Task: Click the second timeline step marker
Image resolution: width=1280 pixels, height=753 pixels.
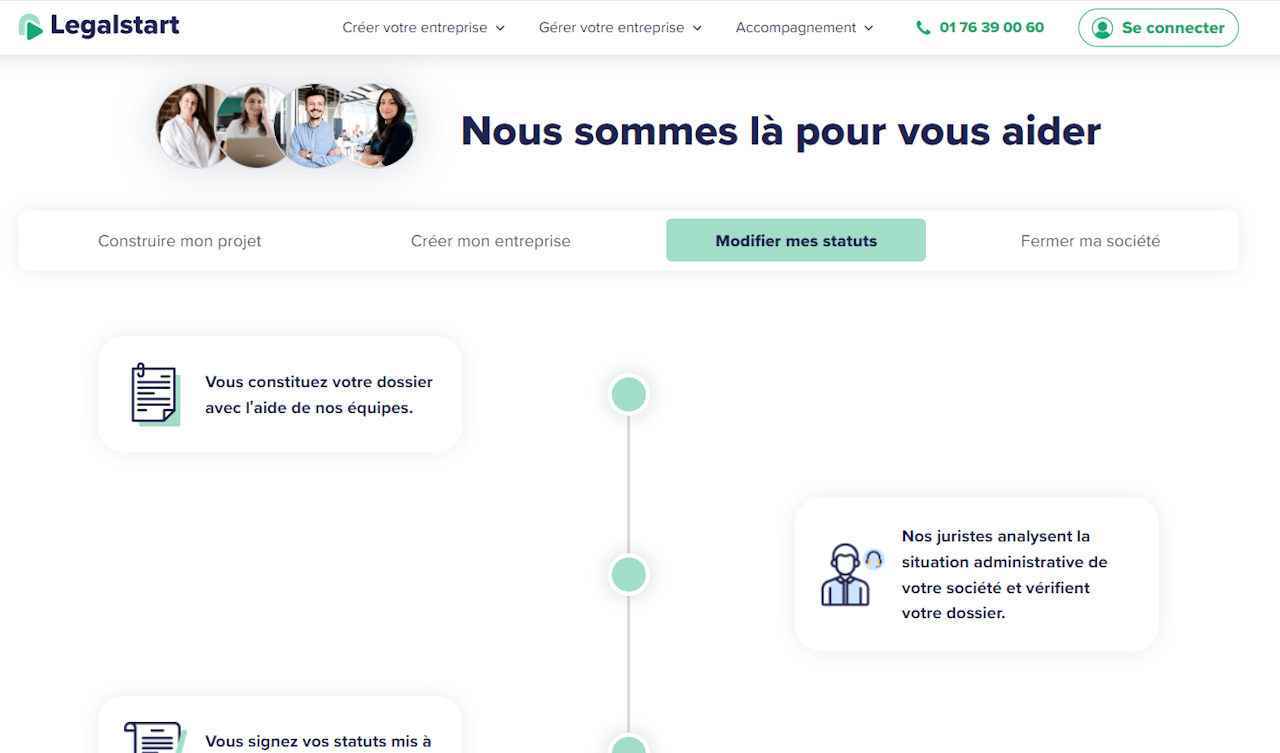Action: (629, 575)
